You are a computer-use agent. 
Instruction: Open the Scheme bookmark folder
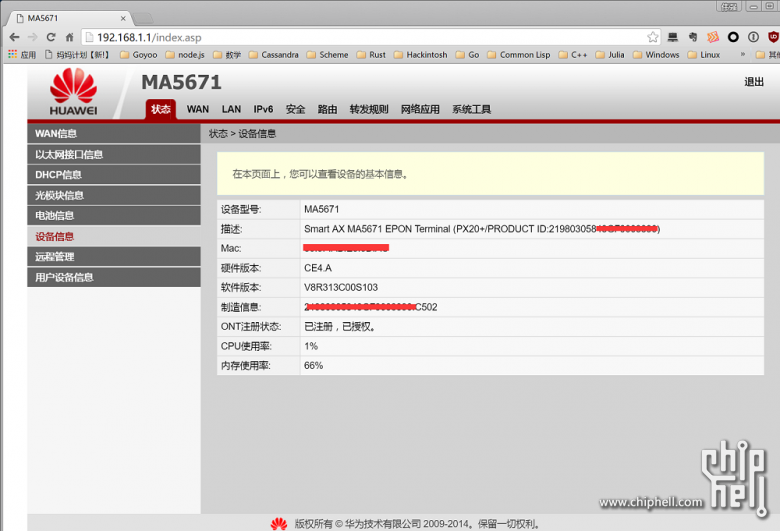coord(327,55)
